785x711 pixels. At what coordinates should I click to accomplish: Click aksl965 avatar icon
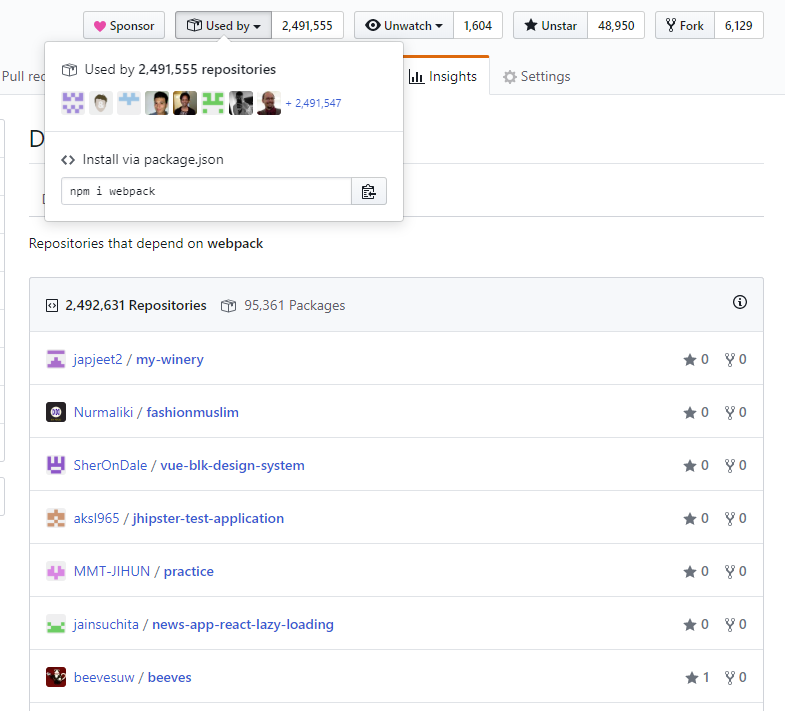click(56, 518)
